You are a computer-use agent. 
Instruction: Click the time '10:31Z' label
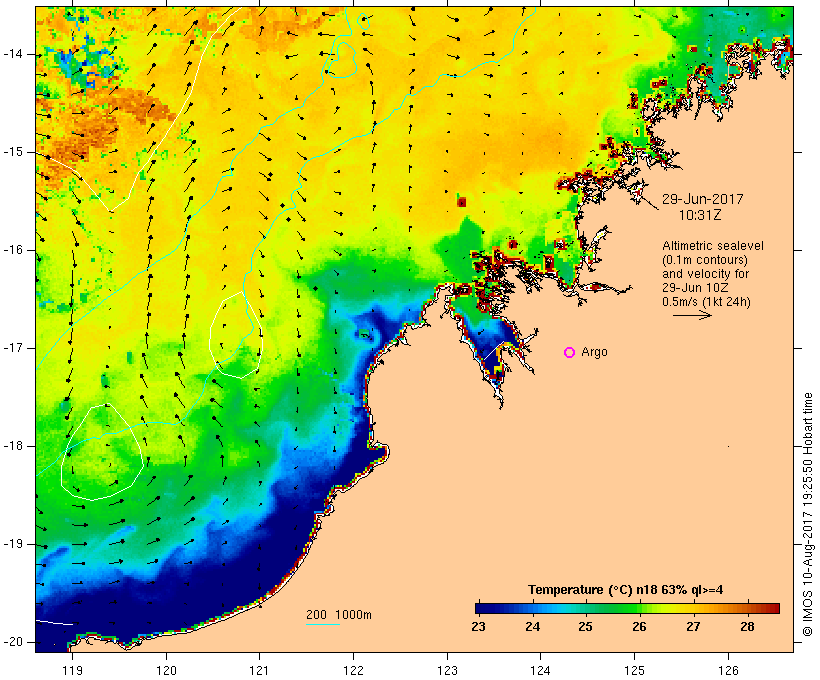700,215
